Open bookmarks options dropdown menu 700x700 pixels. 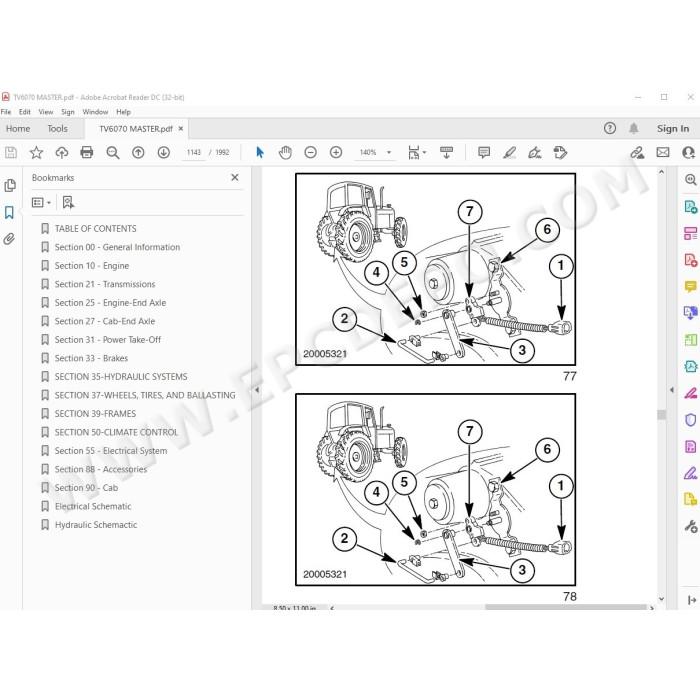point(41,203)
